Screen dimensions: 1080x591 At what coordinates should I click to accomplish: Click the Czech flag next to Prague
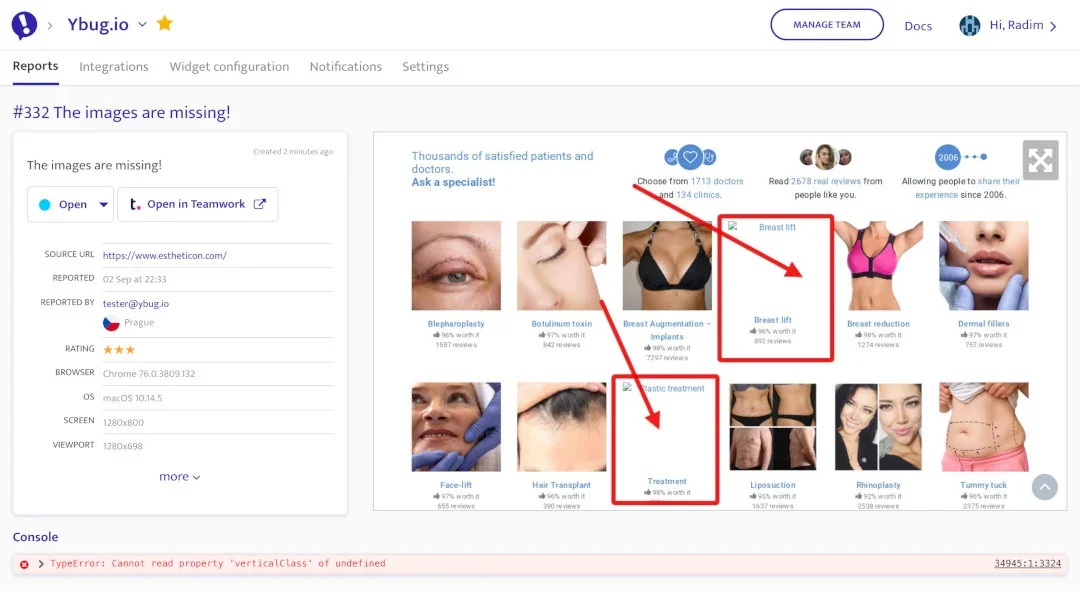coord(112,323)
